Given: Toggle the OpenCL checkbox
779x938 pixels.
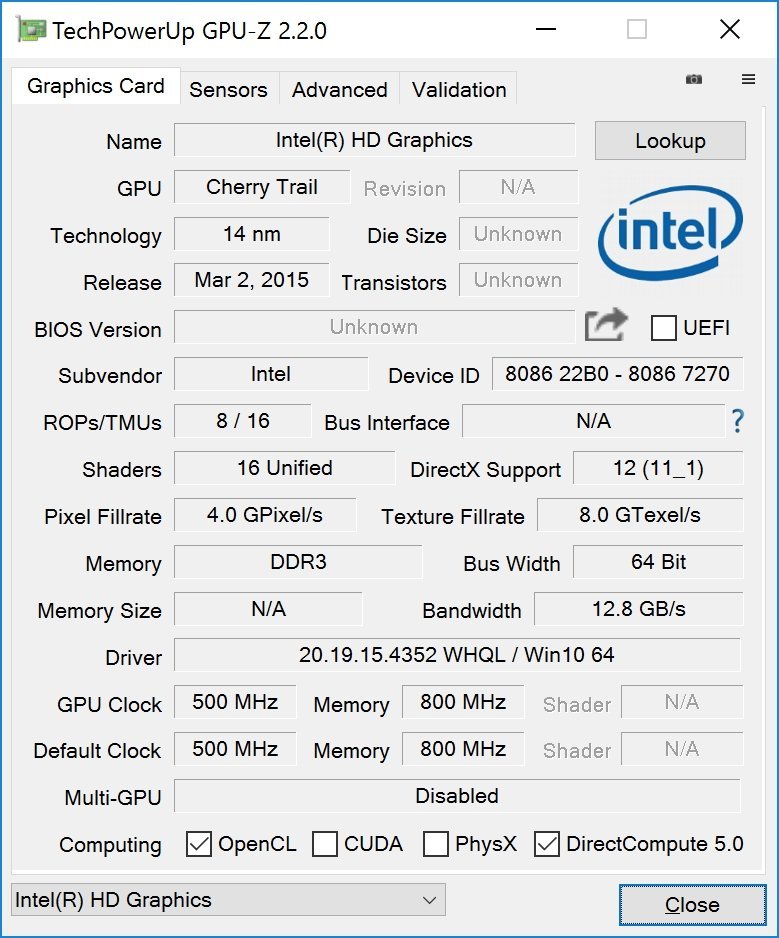Looking at the screenshot, I should pos(199,844).
